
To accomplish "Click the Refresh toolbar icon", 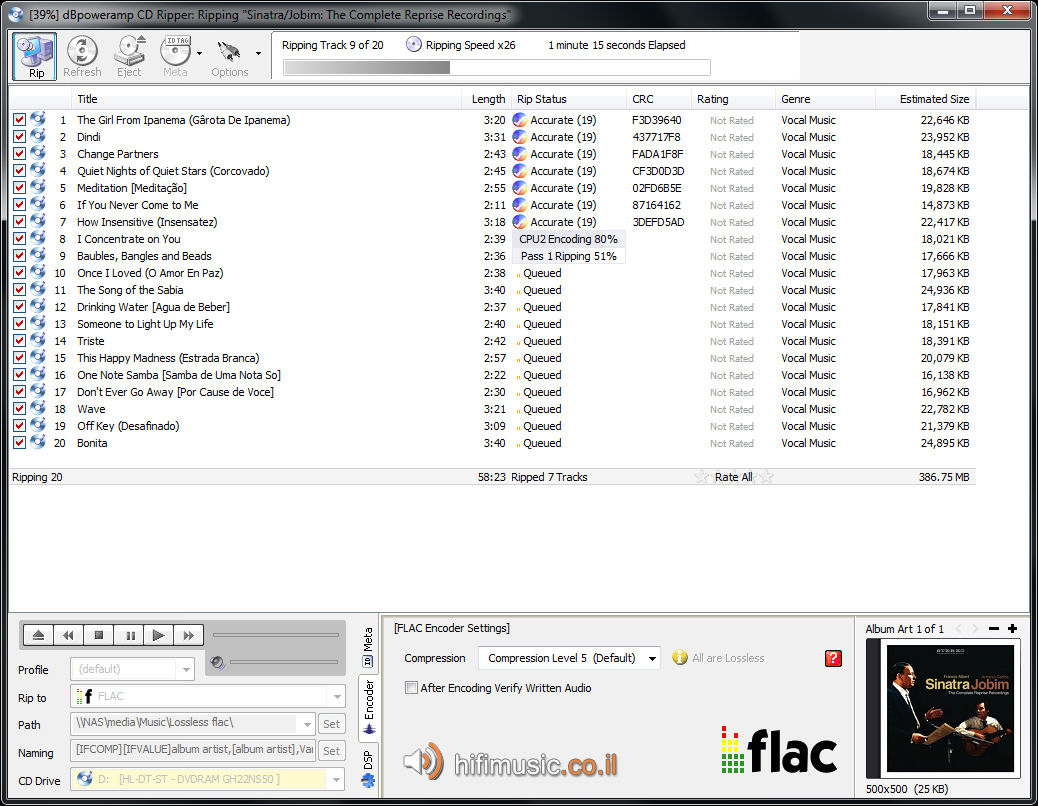I will point(82,51).
